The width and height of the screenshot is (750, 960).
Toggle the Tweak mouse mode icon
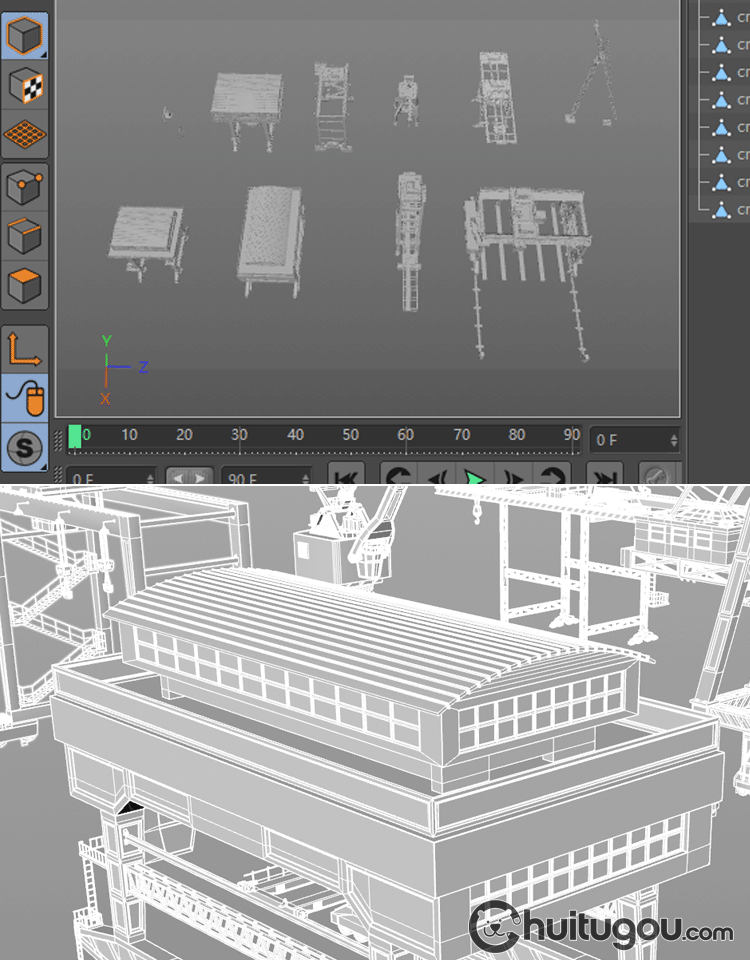pos(24,399)
